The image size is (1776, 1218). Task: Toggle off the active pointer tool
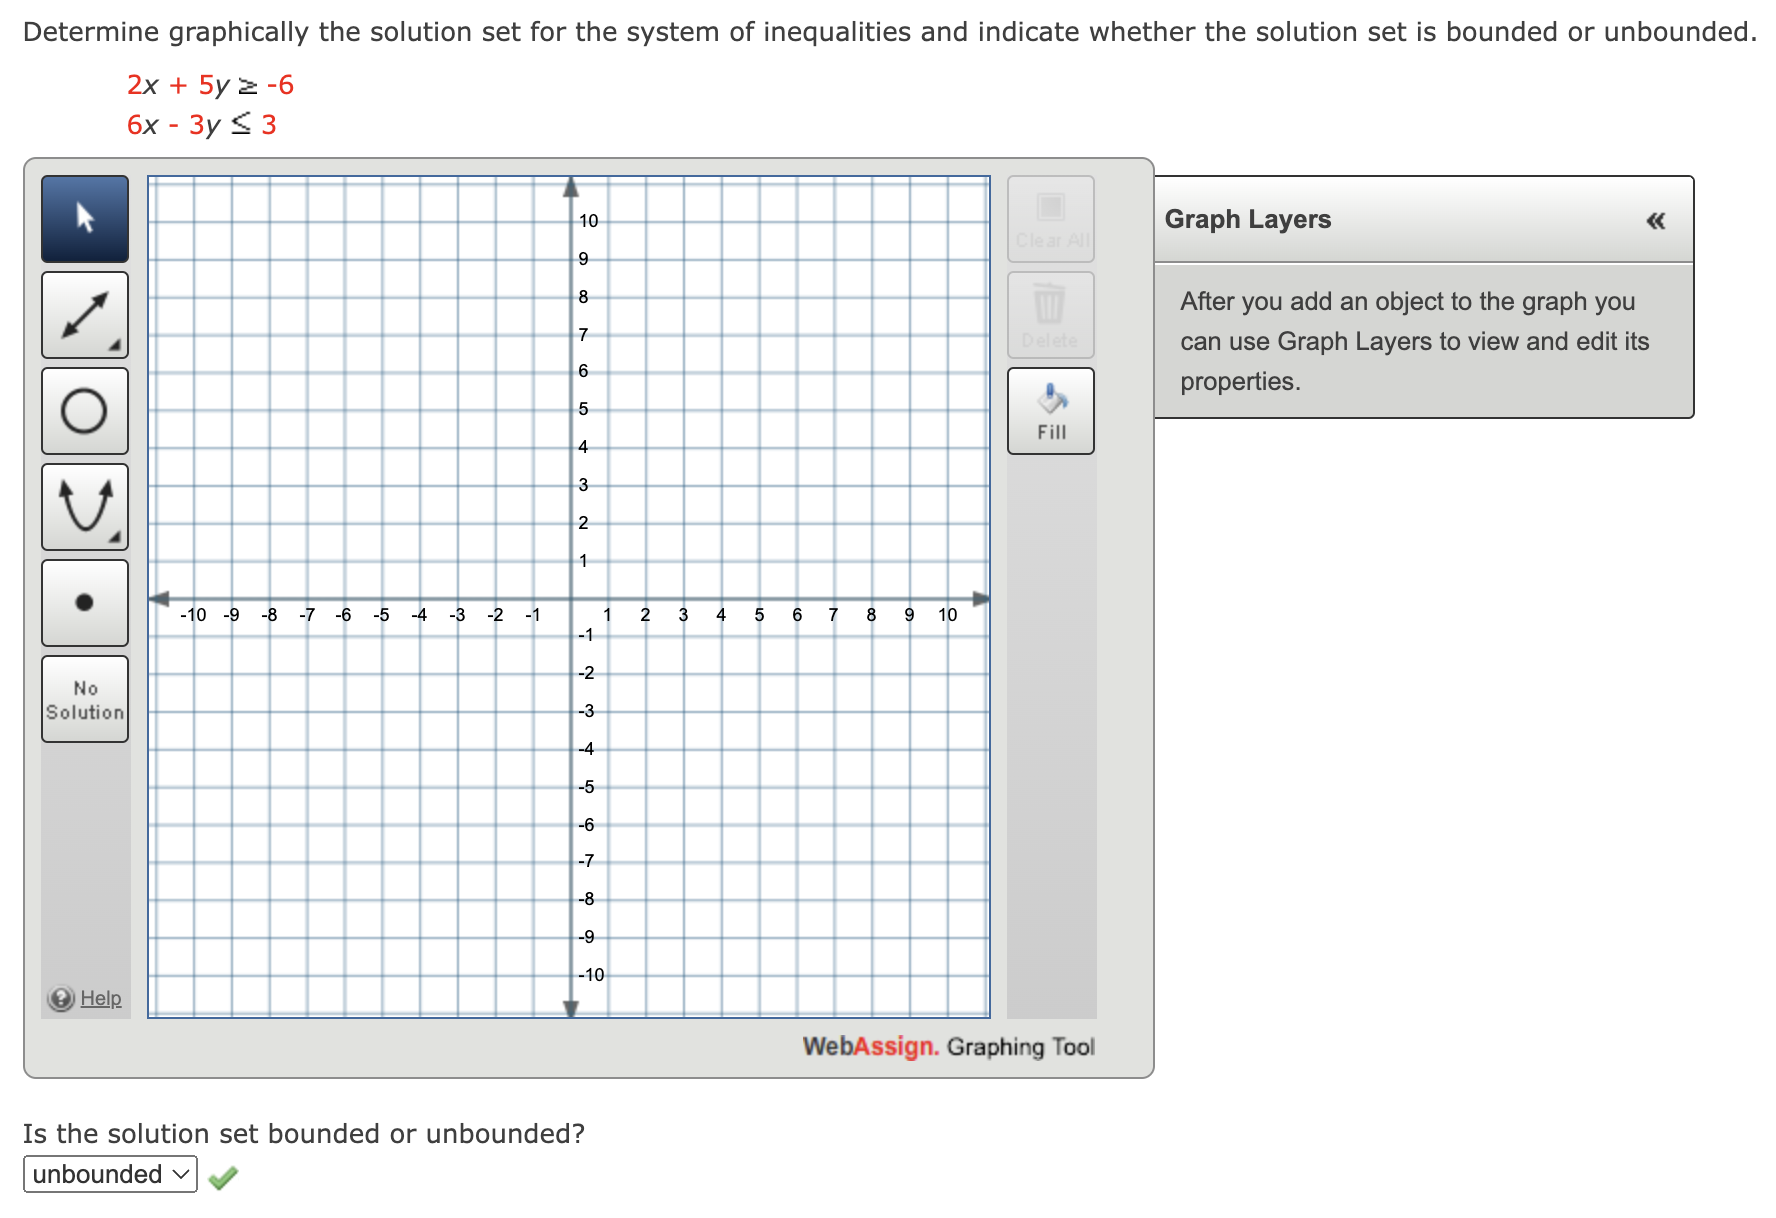84,218
